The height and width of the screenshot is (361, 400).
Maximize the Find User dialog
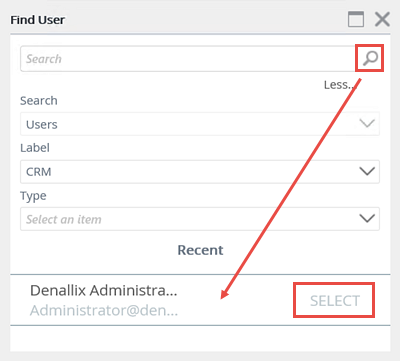click(x=356, y=19)
